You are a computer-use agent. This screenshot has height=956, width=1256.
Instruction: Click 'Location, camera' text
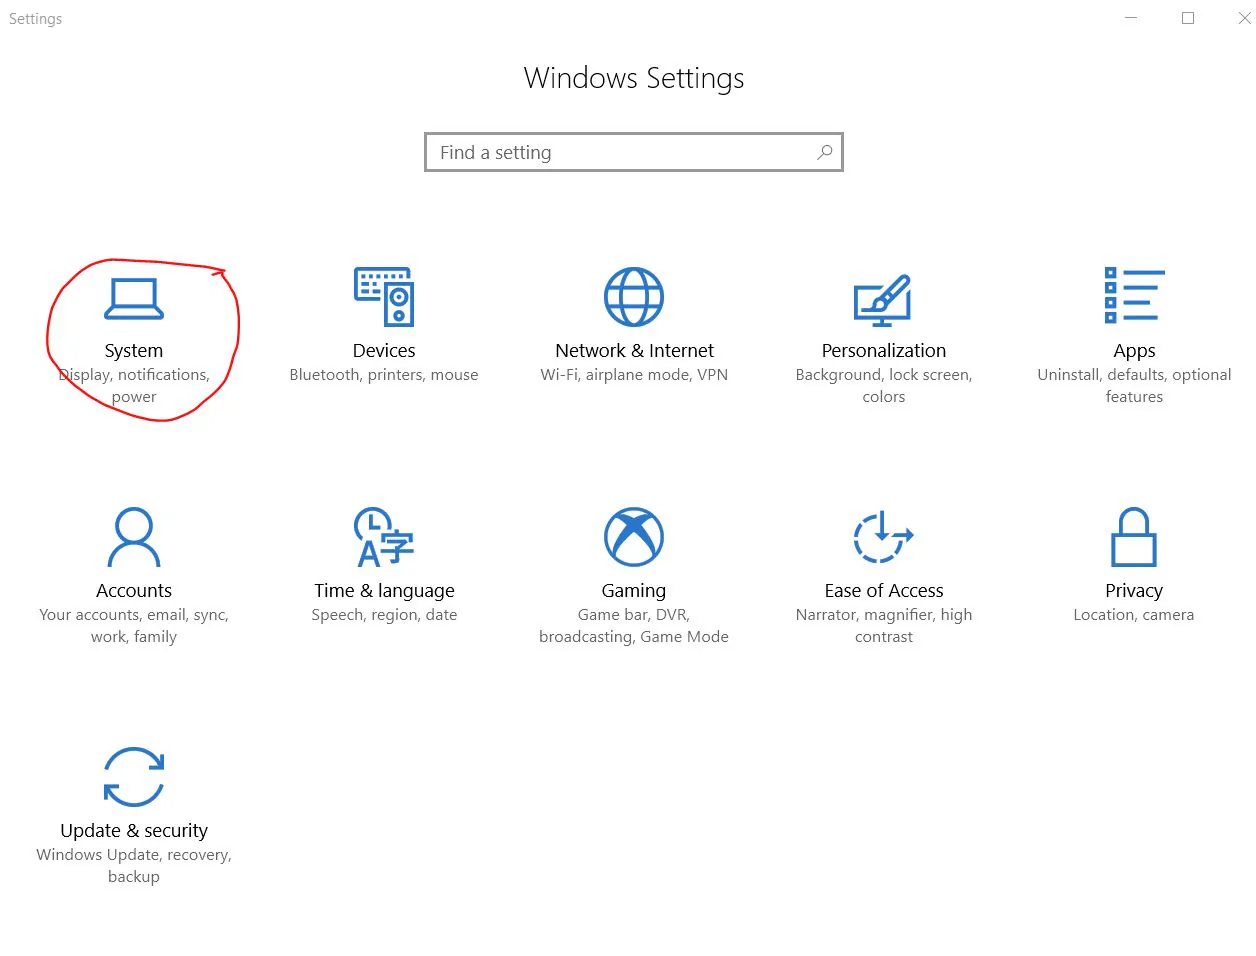point(1134,615)
